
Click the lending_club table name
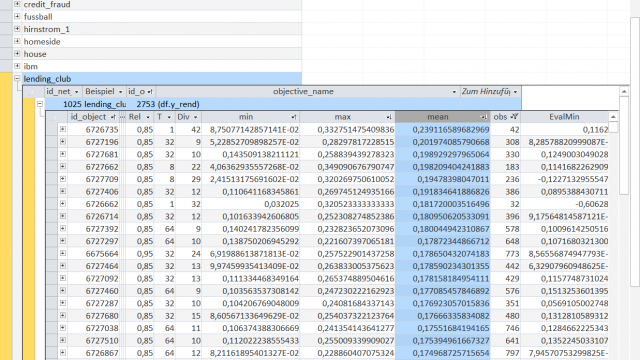pyautogui.click(x=47, y=79)
